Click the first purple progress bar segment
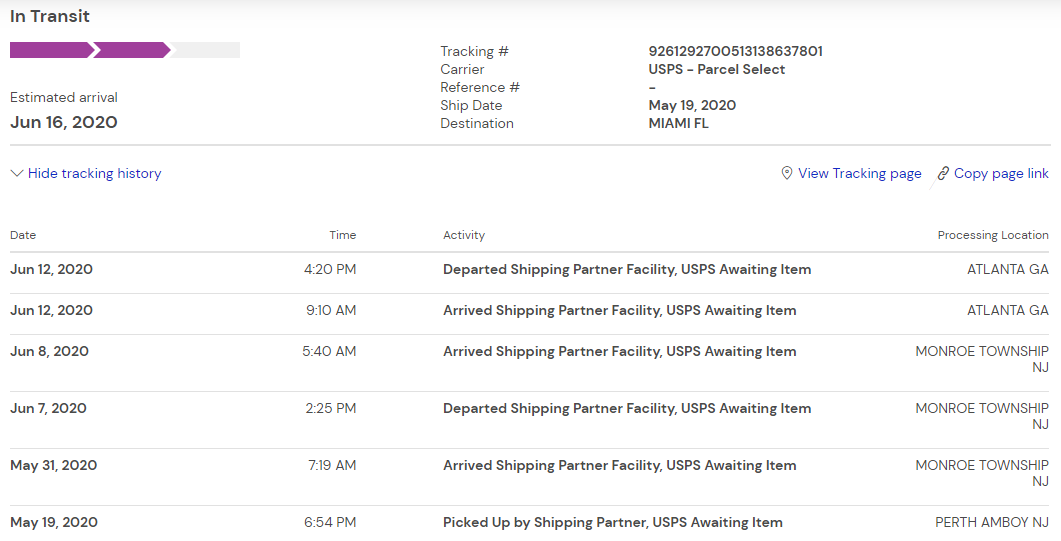Viewport: 1061px width, 541px height. (50, 50)
